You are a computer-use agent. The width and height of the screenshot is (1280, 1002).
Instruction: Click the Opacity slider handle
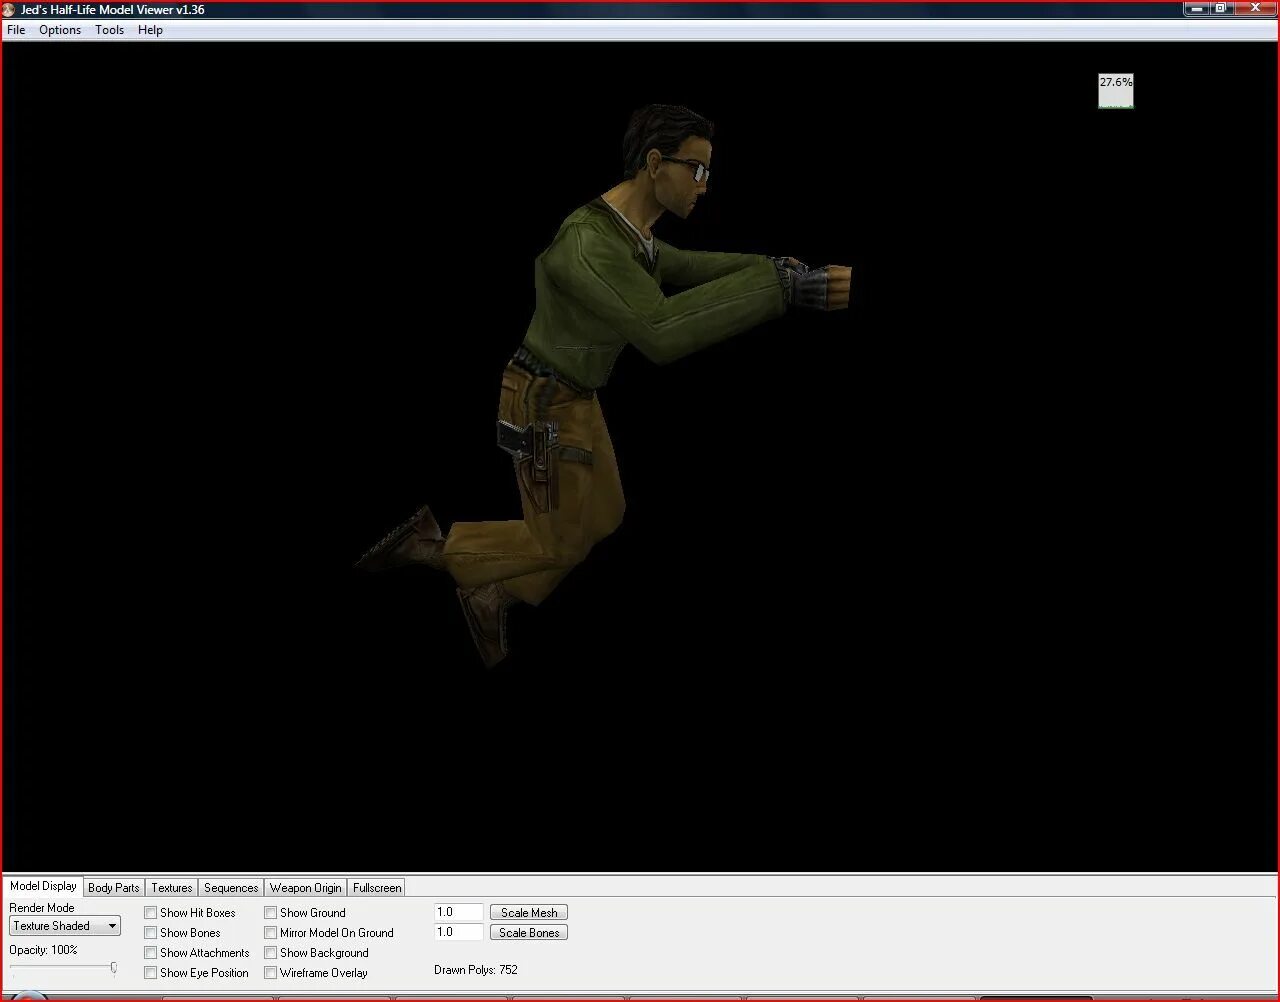[x=114, y=968]
